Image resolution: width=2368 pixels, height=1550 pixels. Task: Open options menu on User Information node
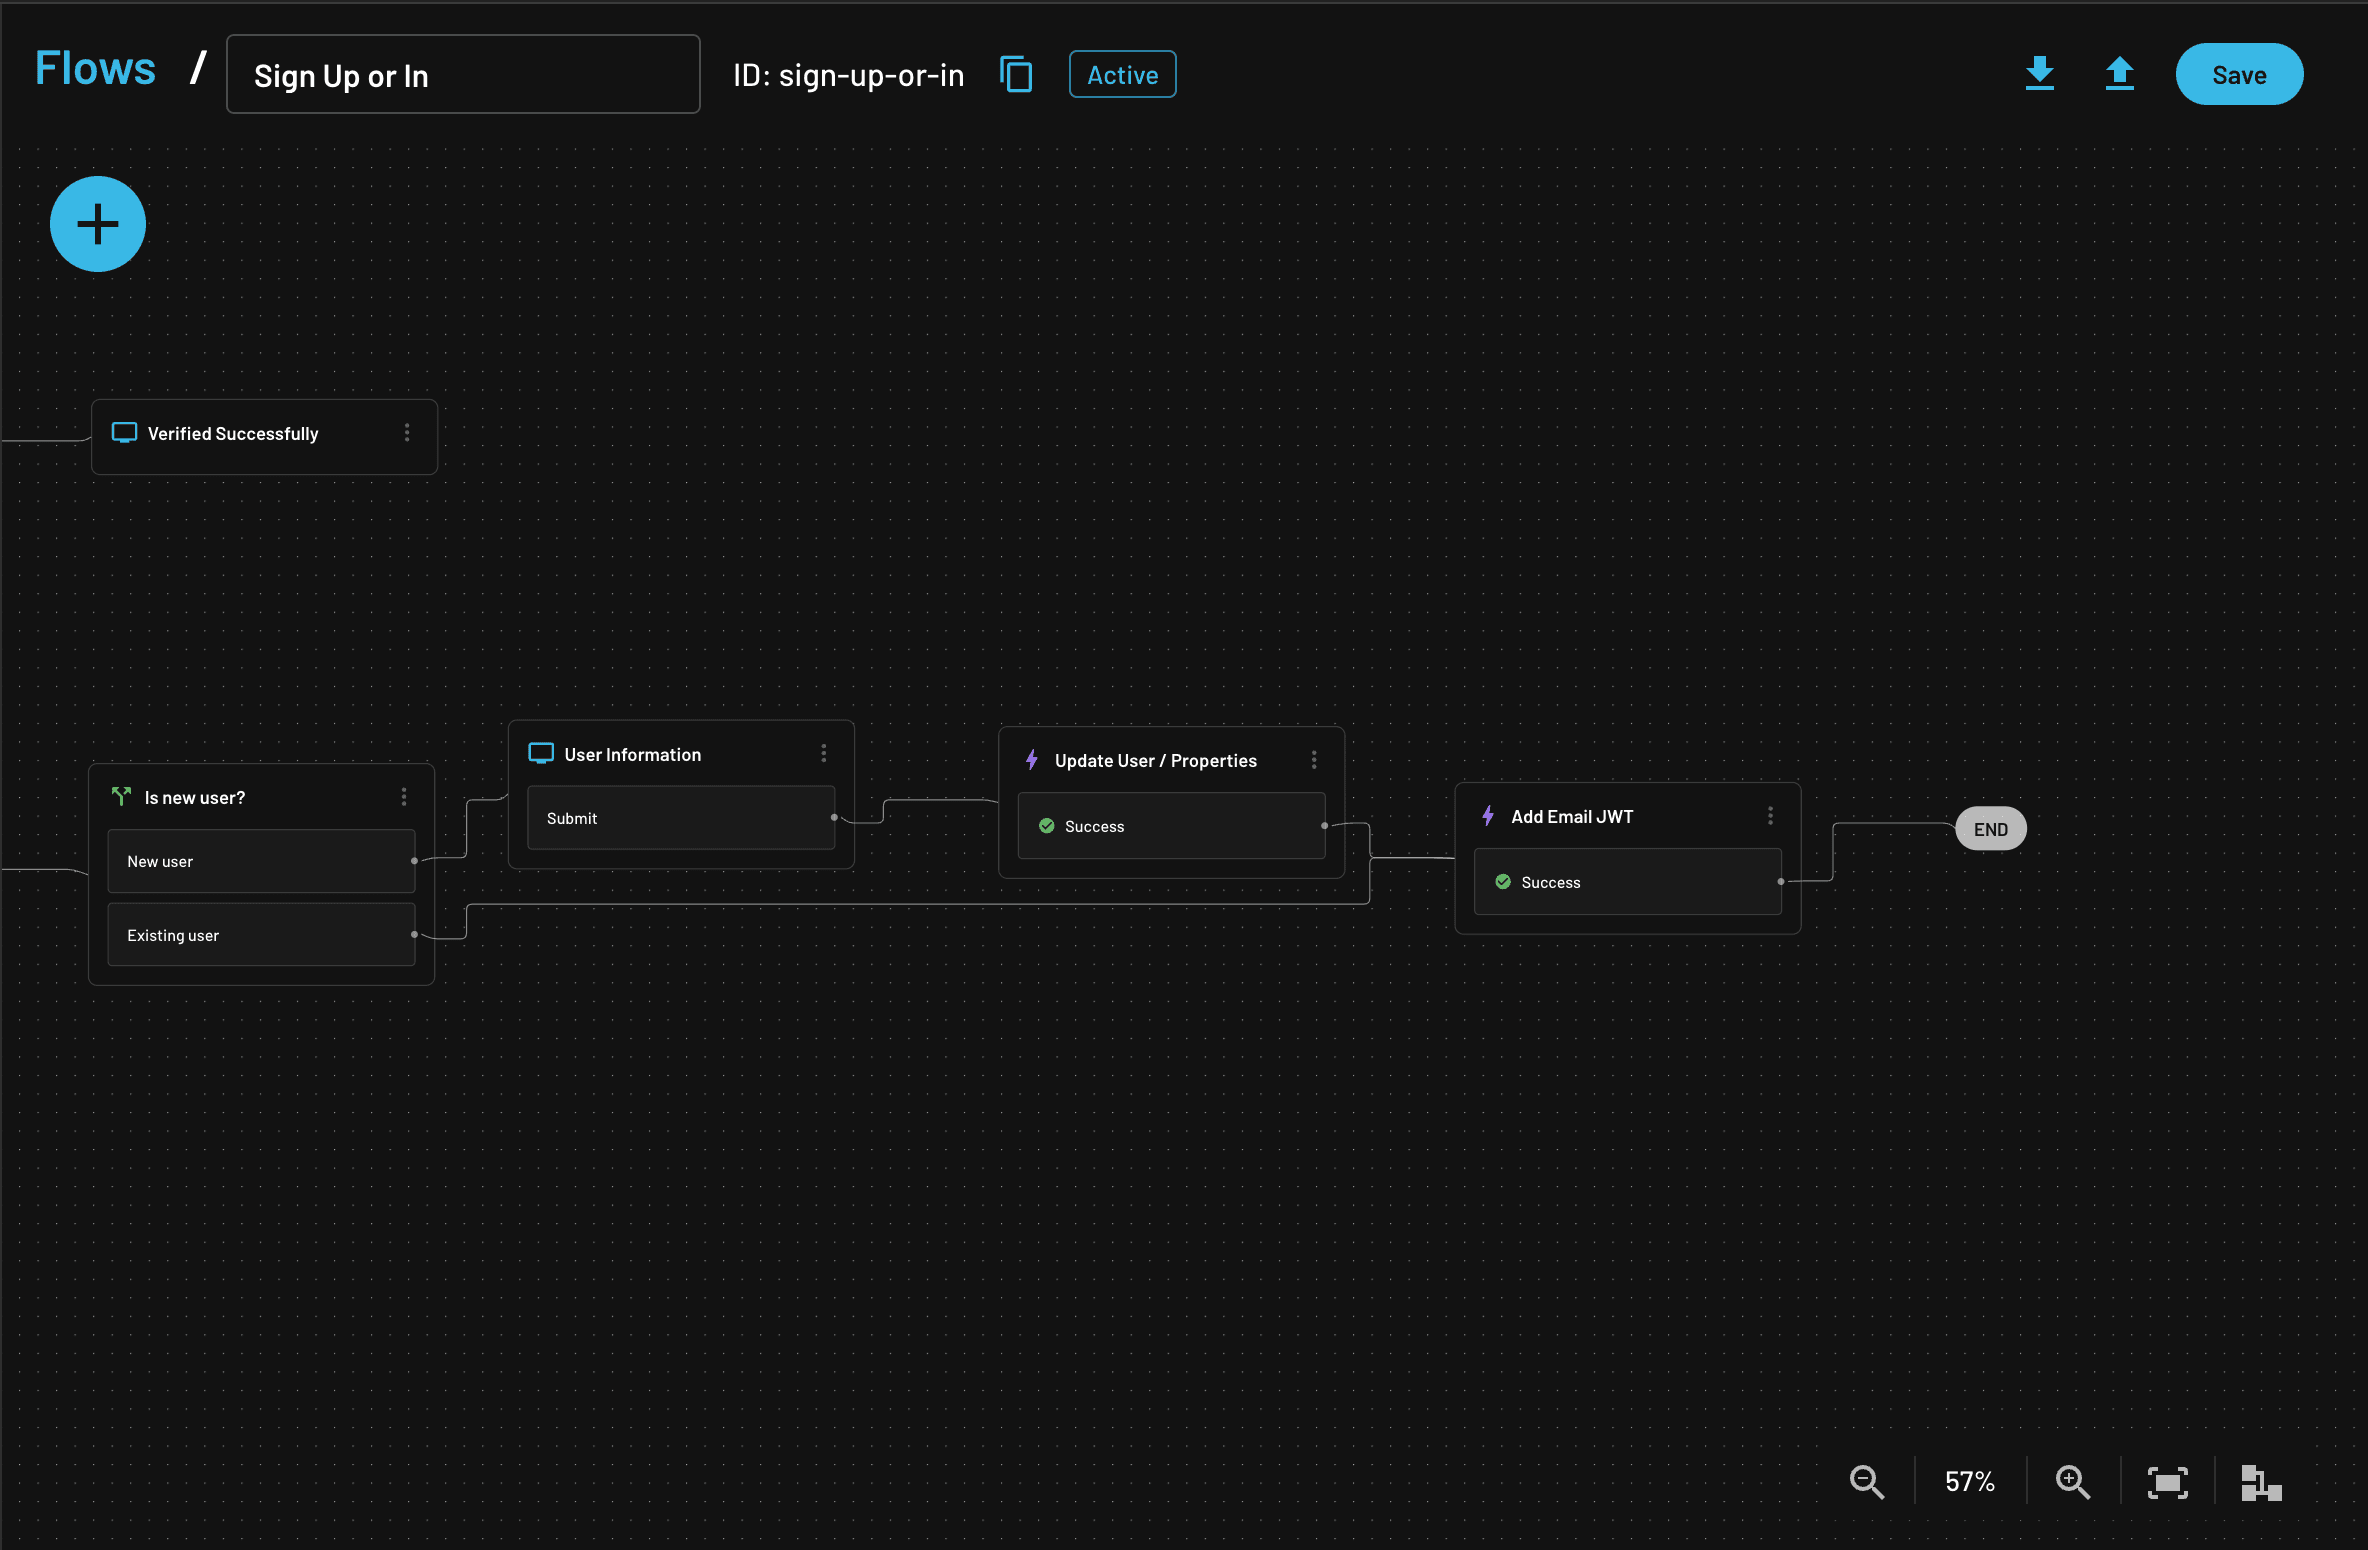point(823,753)
